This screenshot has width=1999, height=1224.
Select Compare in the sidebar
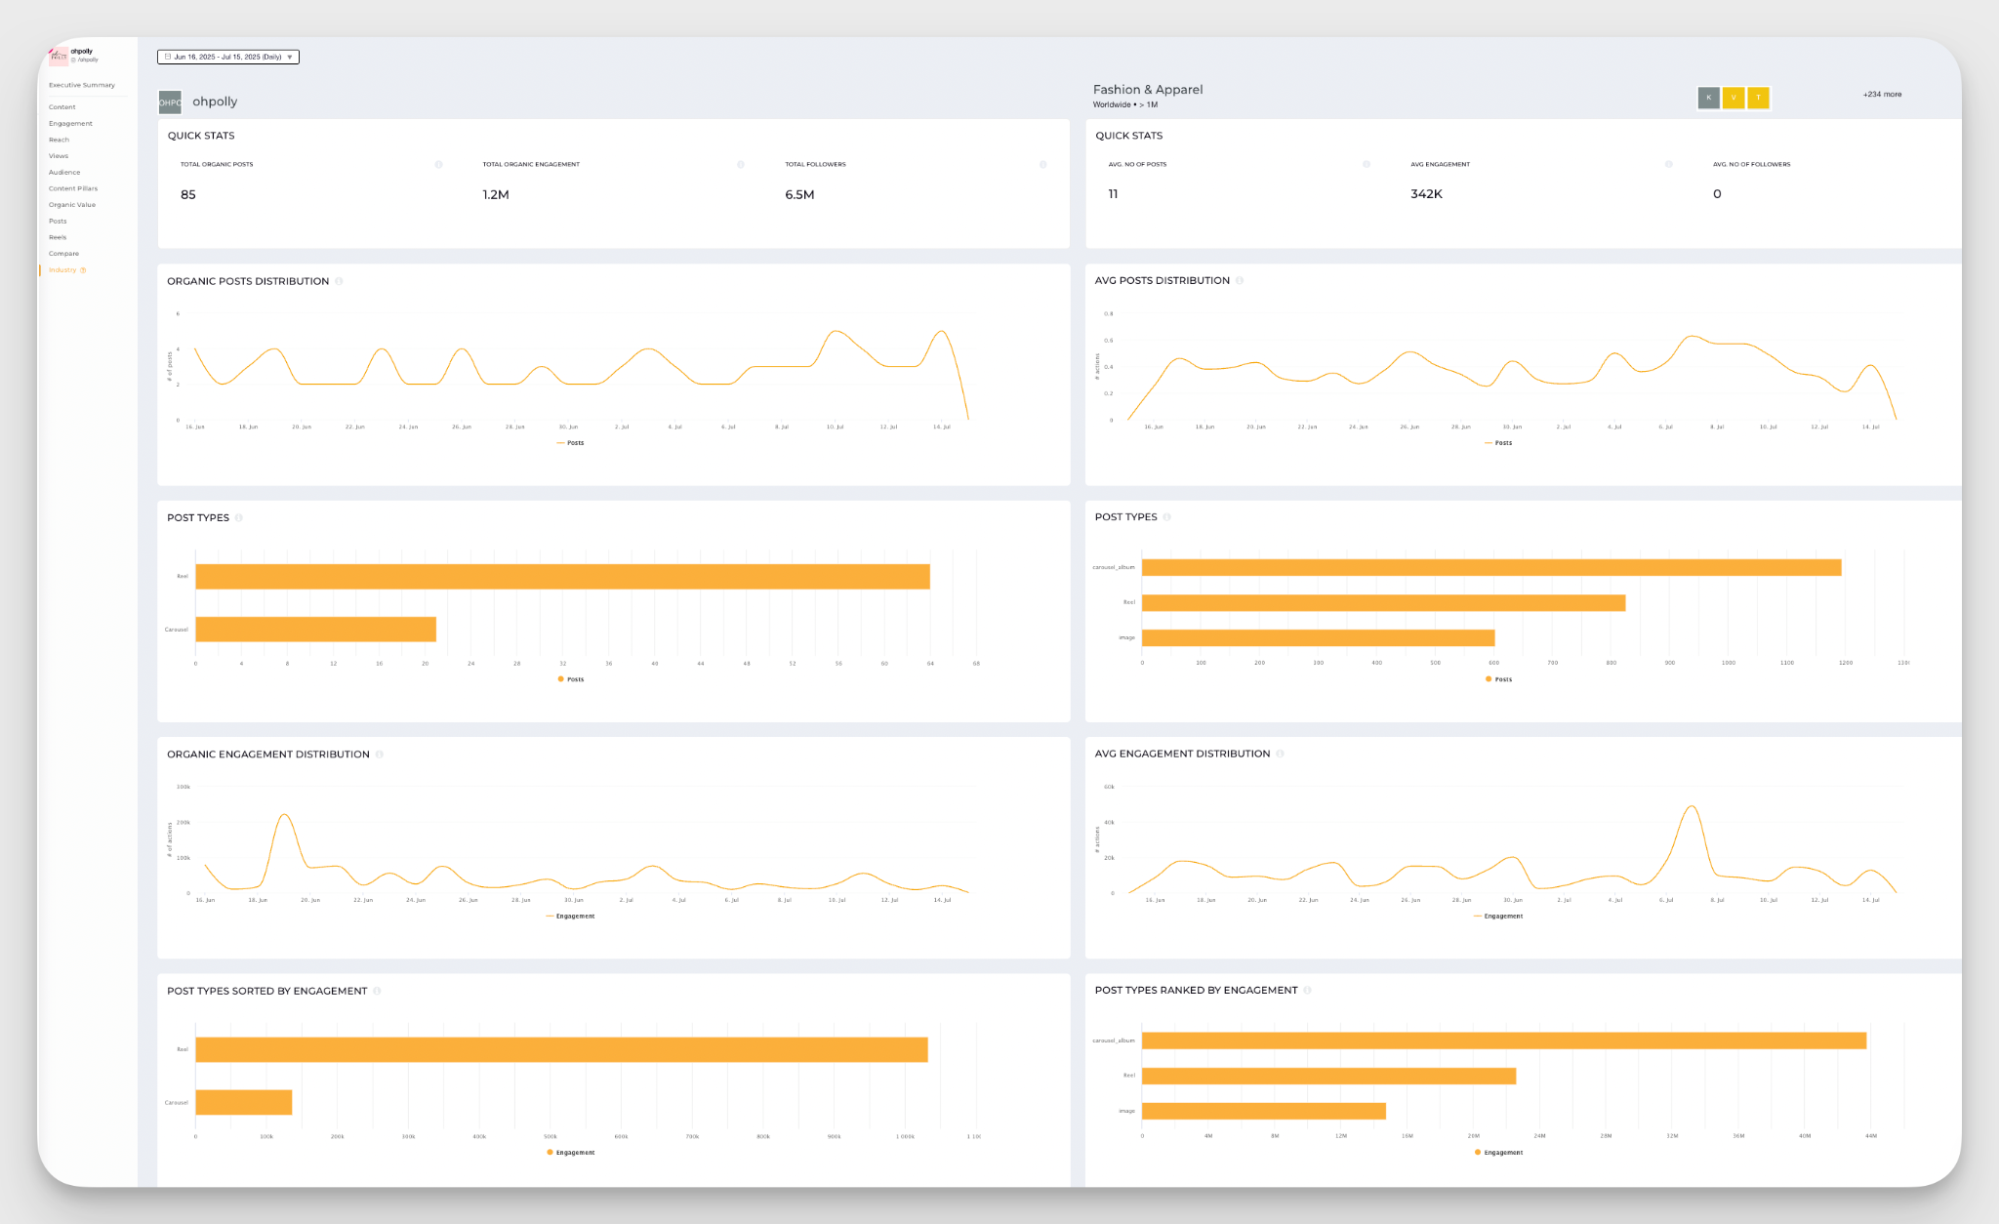point(64,253)
